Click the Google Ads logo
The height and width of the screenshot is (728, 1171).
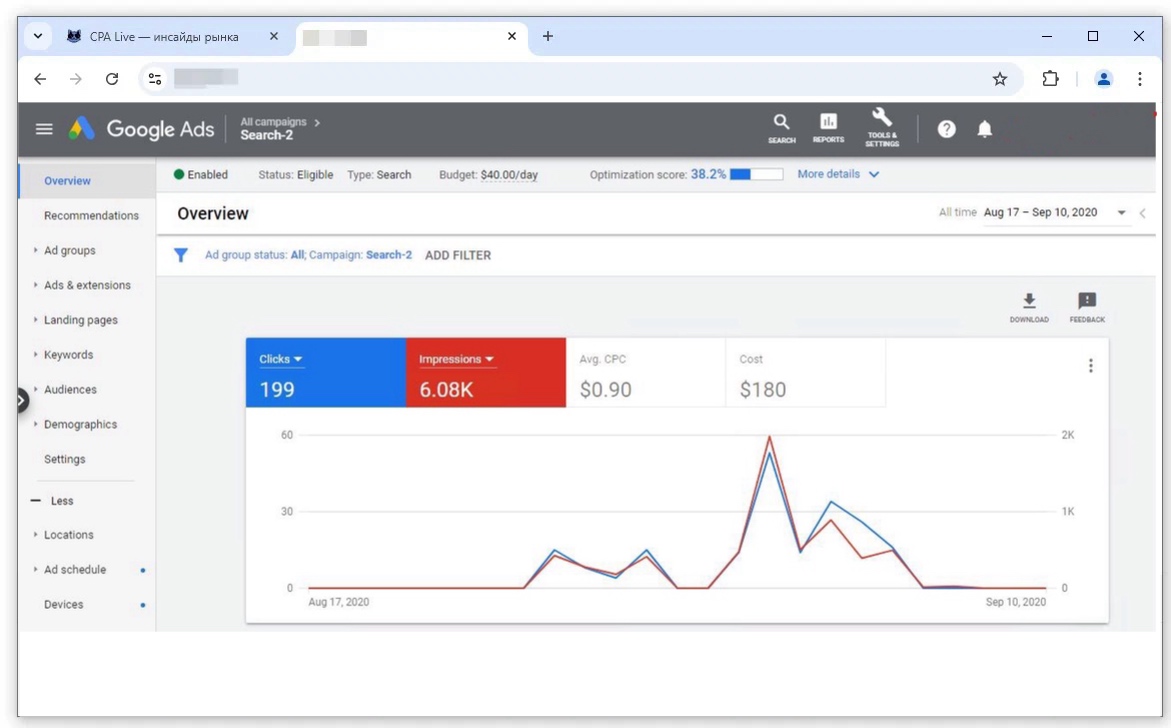click(141, 129)
